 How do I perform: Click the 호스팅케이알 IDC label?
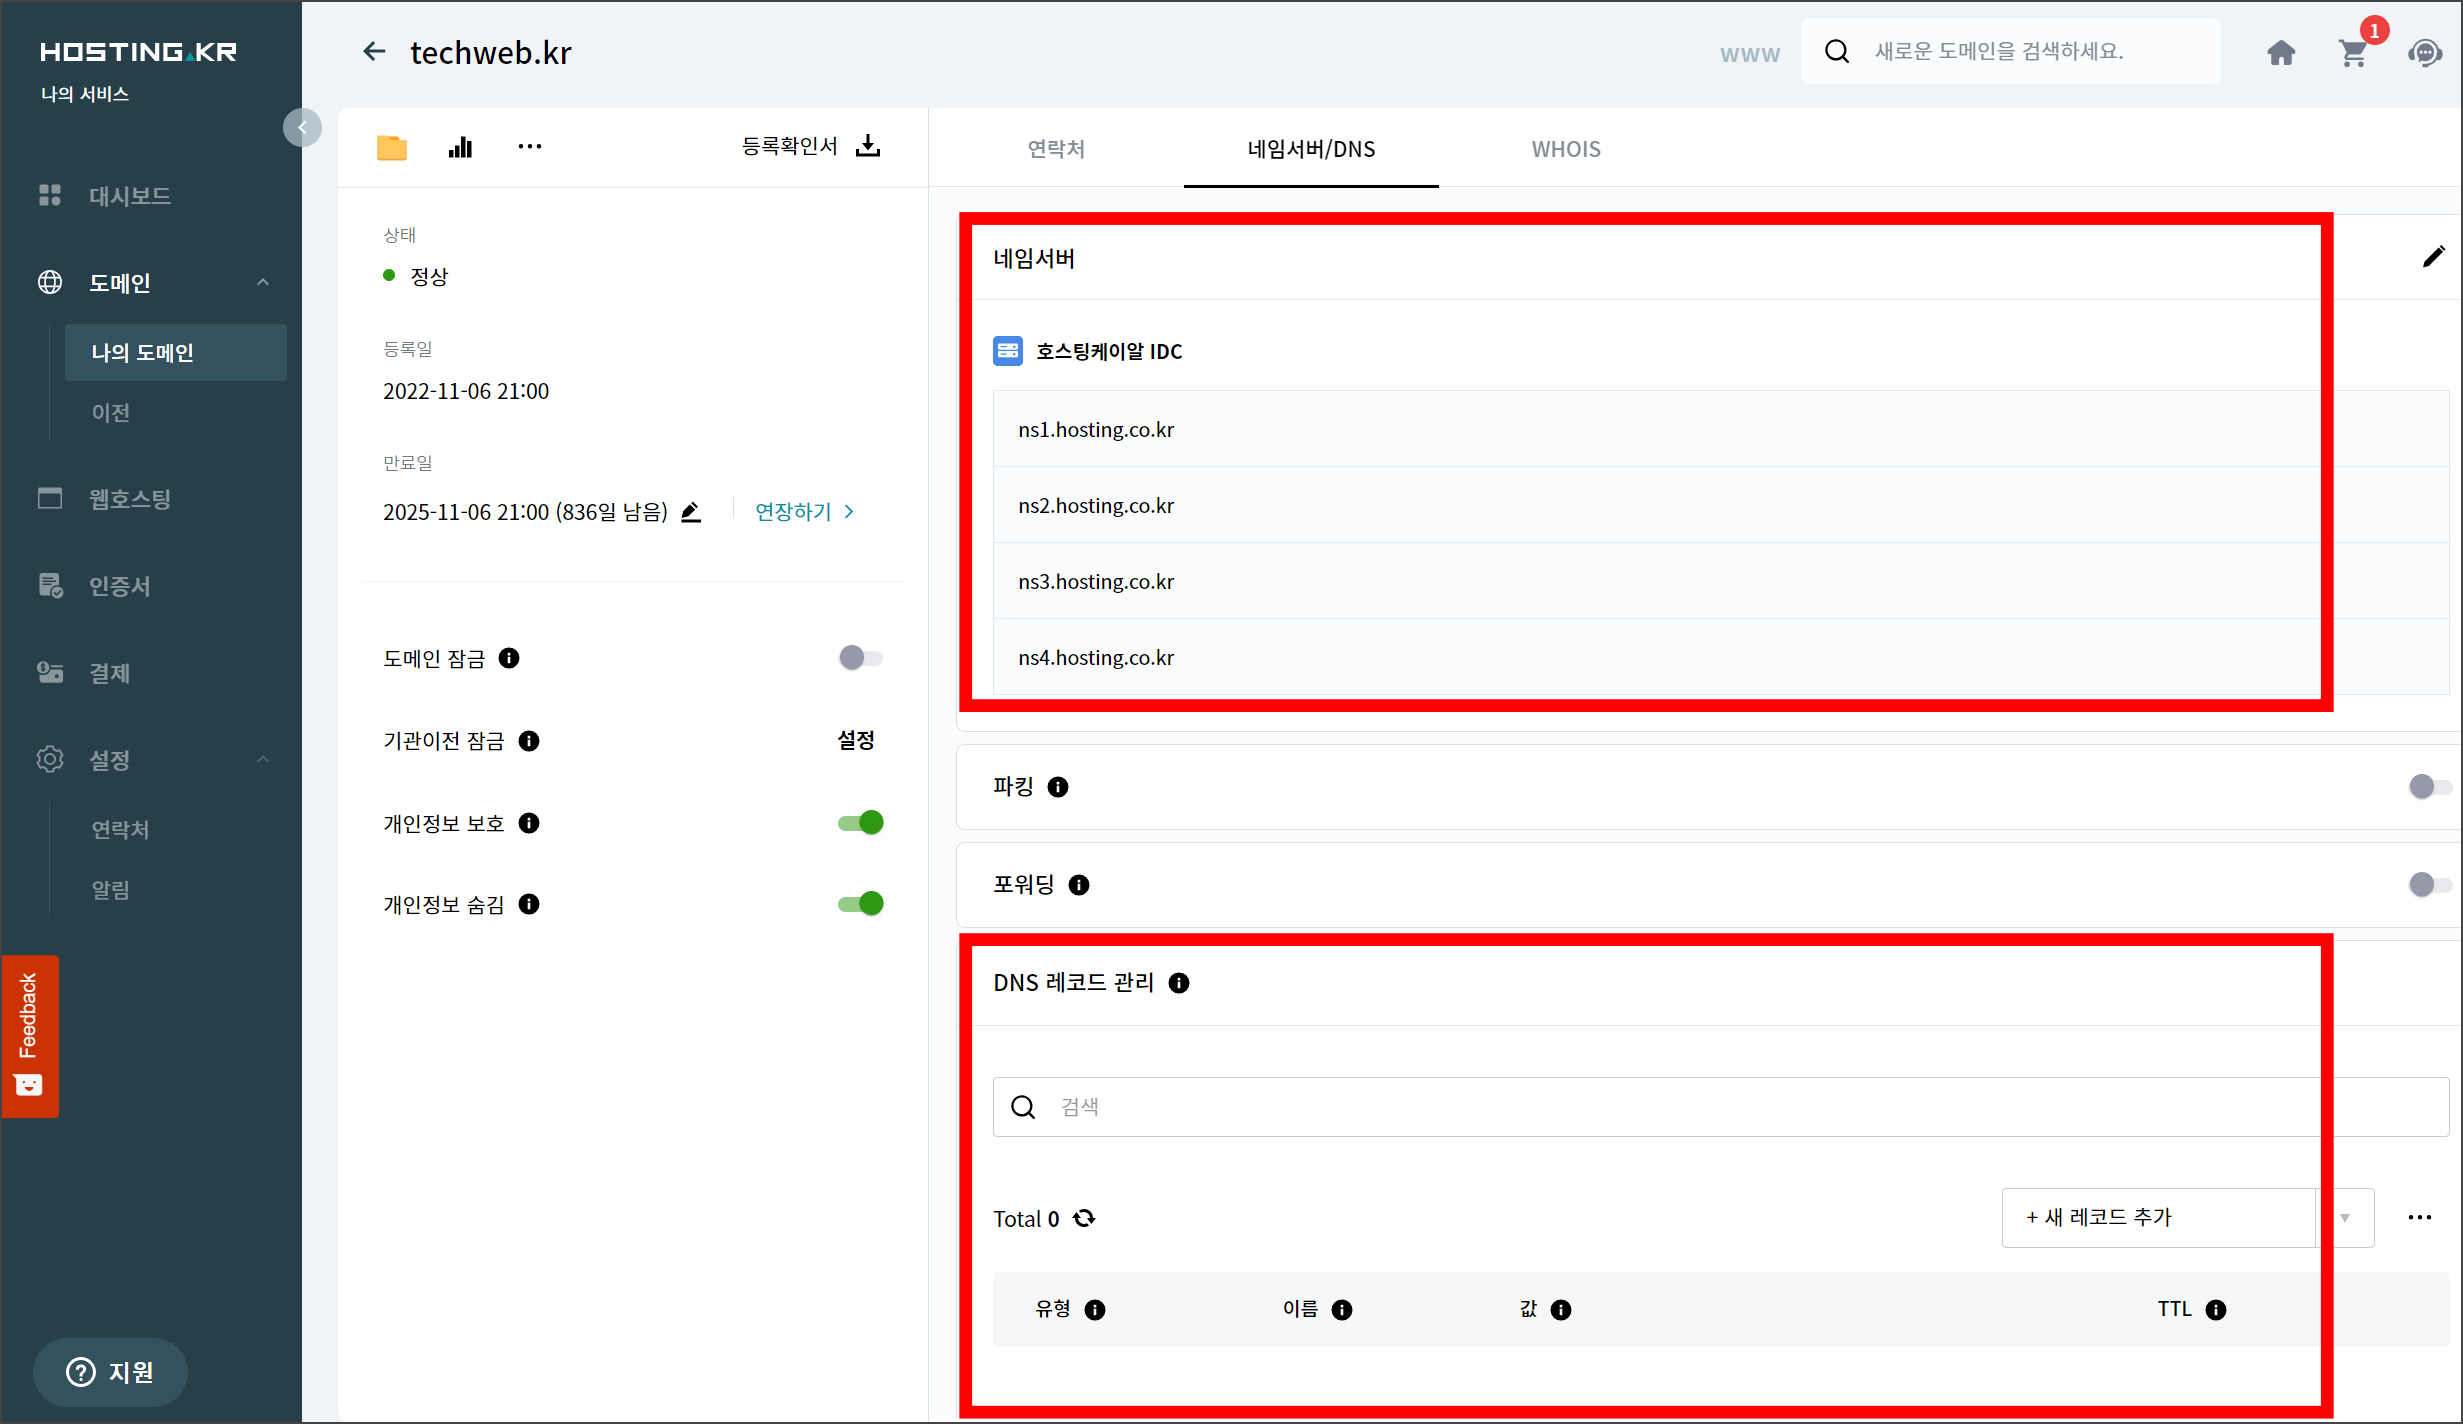[x=1109, y=351]
